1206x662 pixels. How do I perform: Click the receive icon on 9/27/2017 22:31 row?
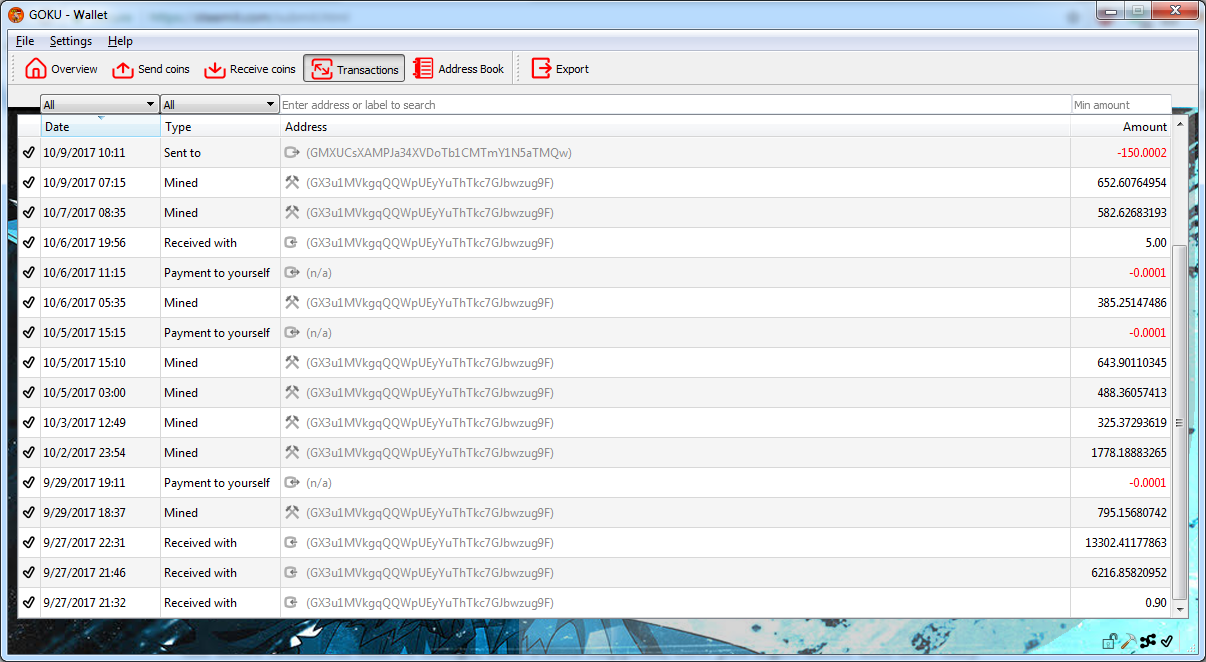pos(292,543)
